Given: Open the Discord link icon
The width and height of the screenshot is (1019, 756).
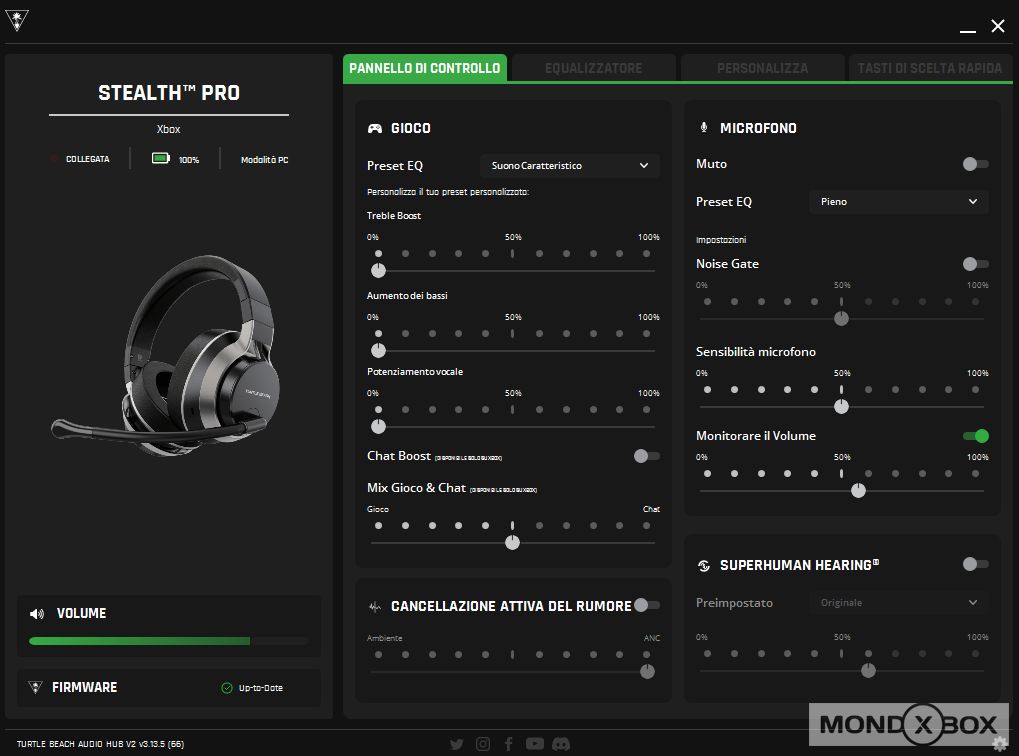Looking at the screenshot, I should point(561,744).
